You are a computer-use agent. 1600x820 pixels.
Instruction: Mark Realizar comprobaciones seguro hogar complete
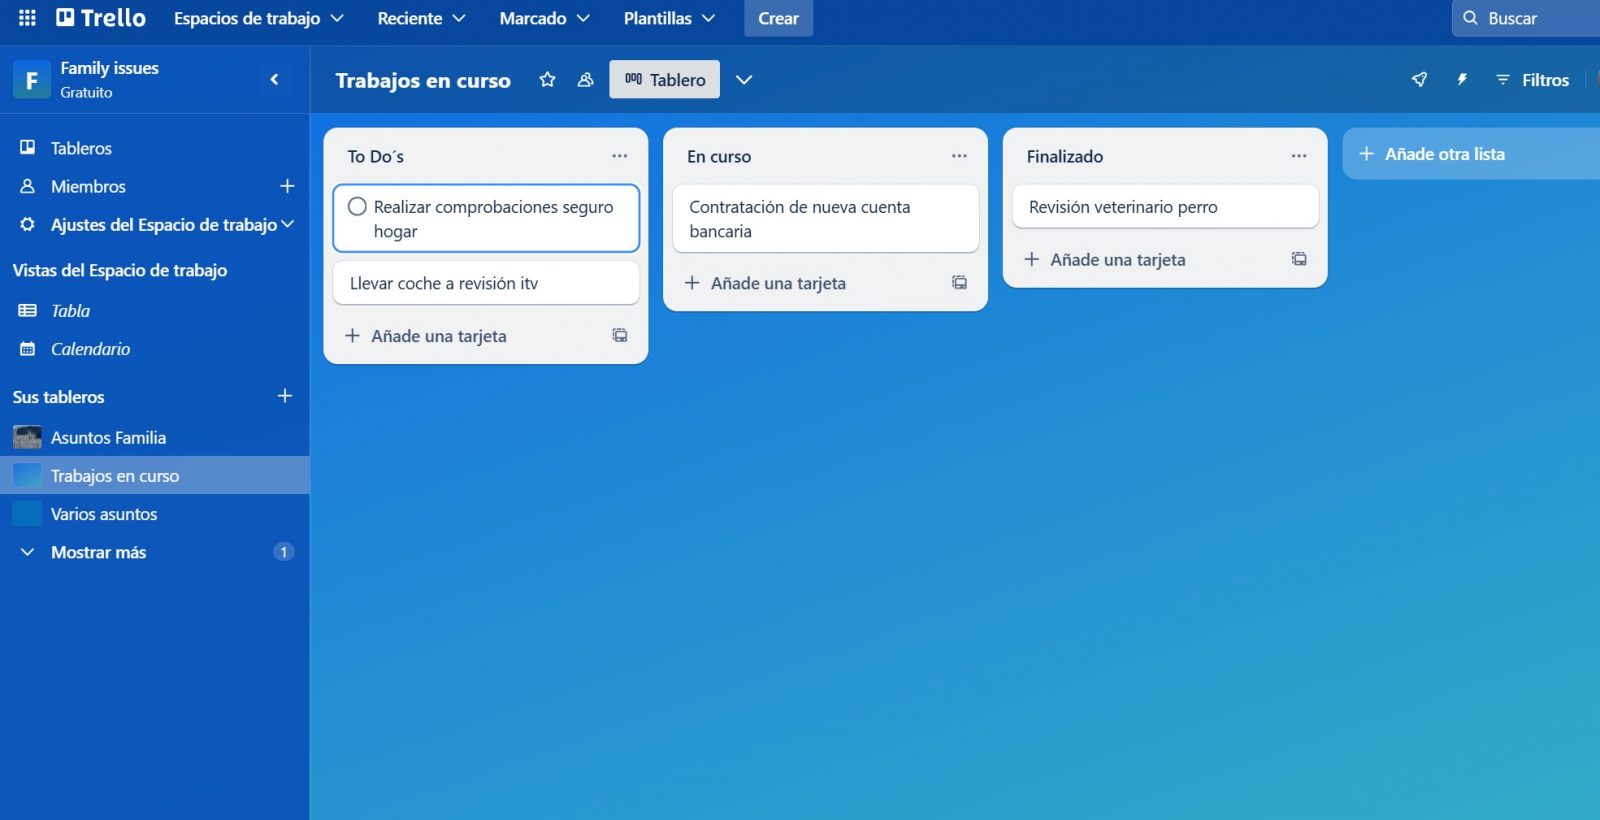point(357,207)
